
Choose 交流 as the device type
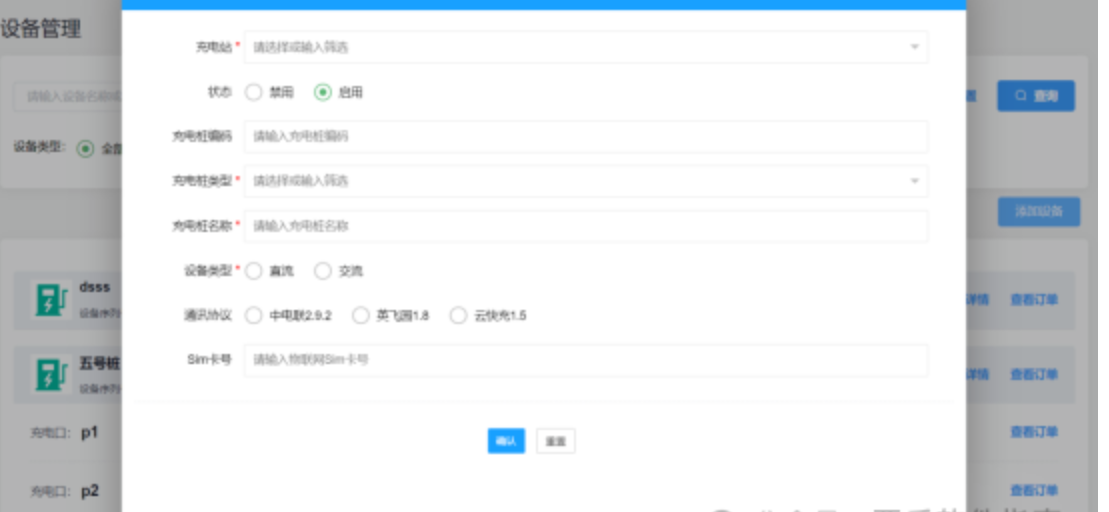tap(323, 271)
